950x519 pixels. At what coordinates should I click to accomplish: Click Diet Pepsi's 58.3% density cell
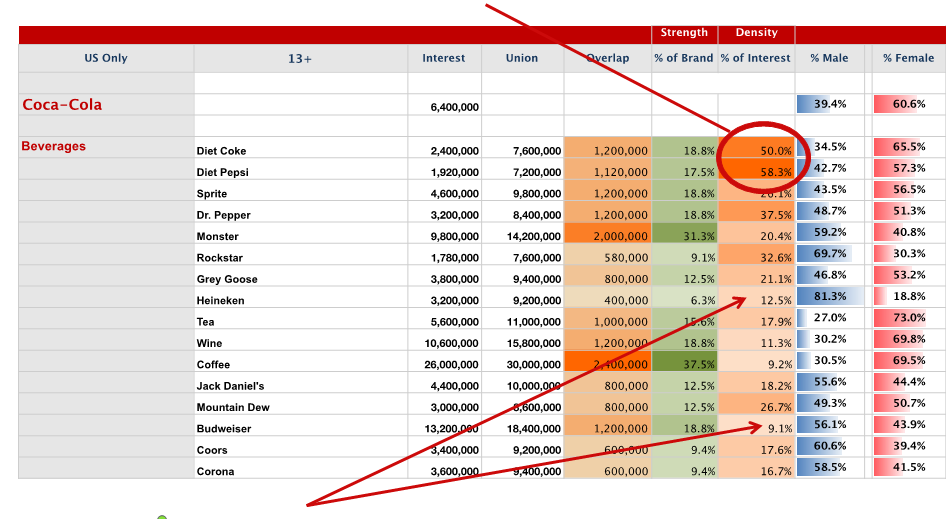click(x=756, y=169)
